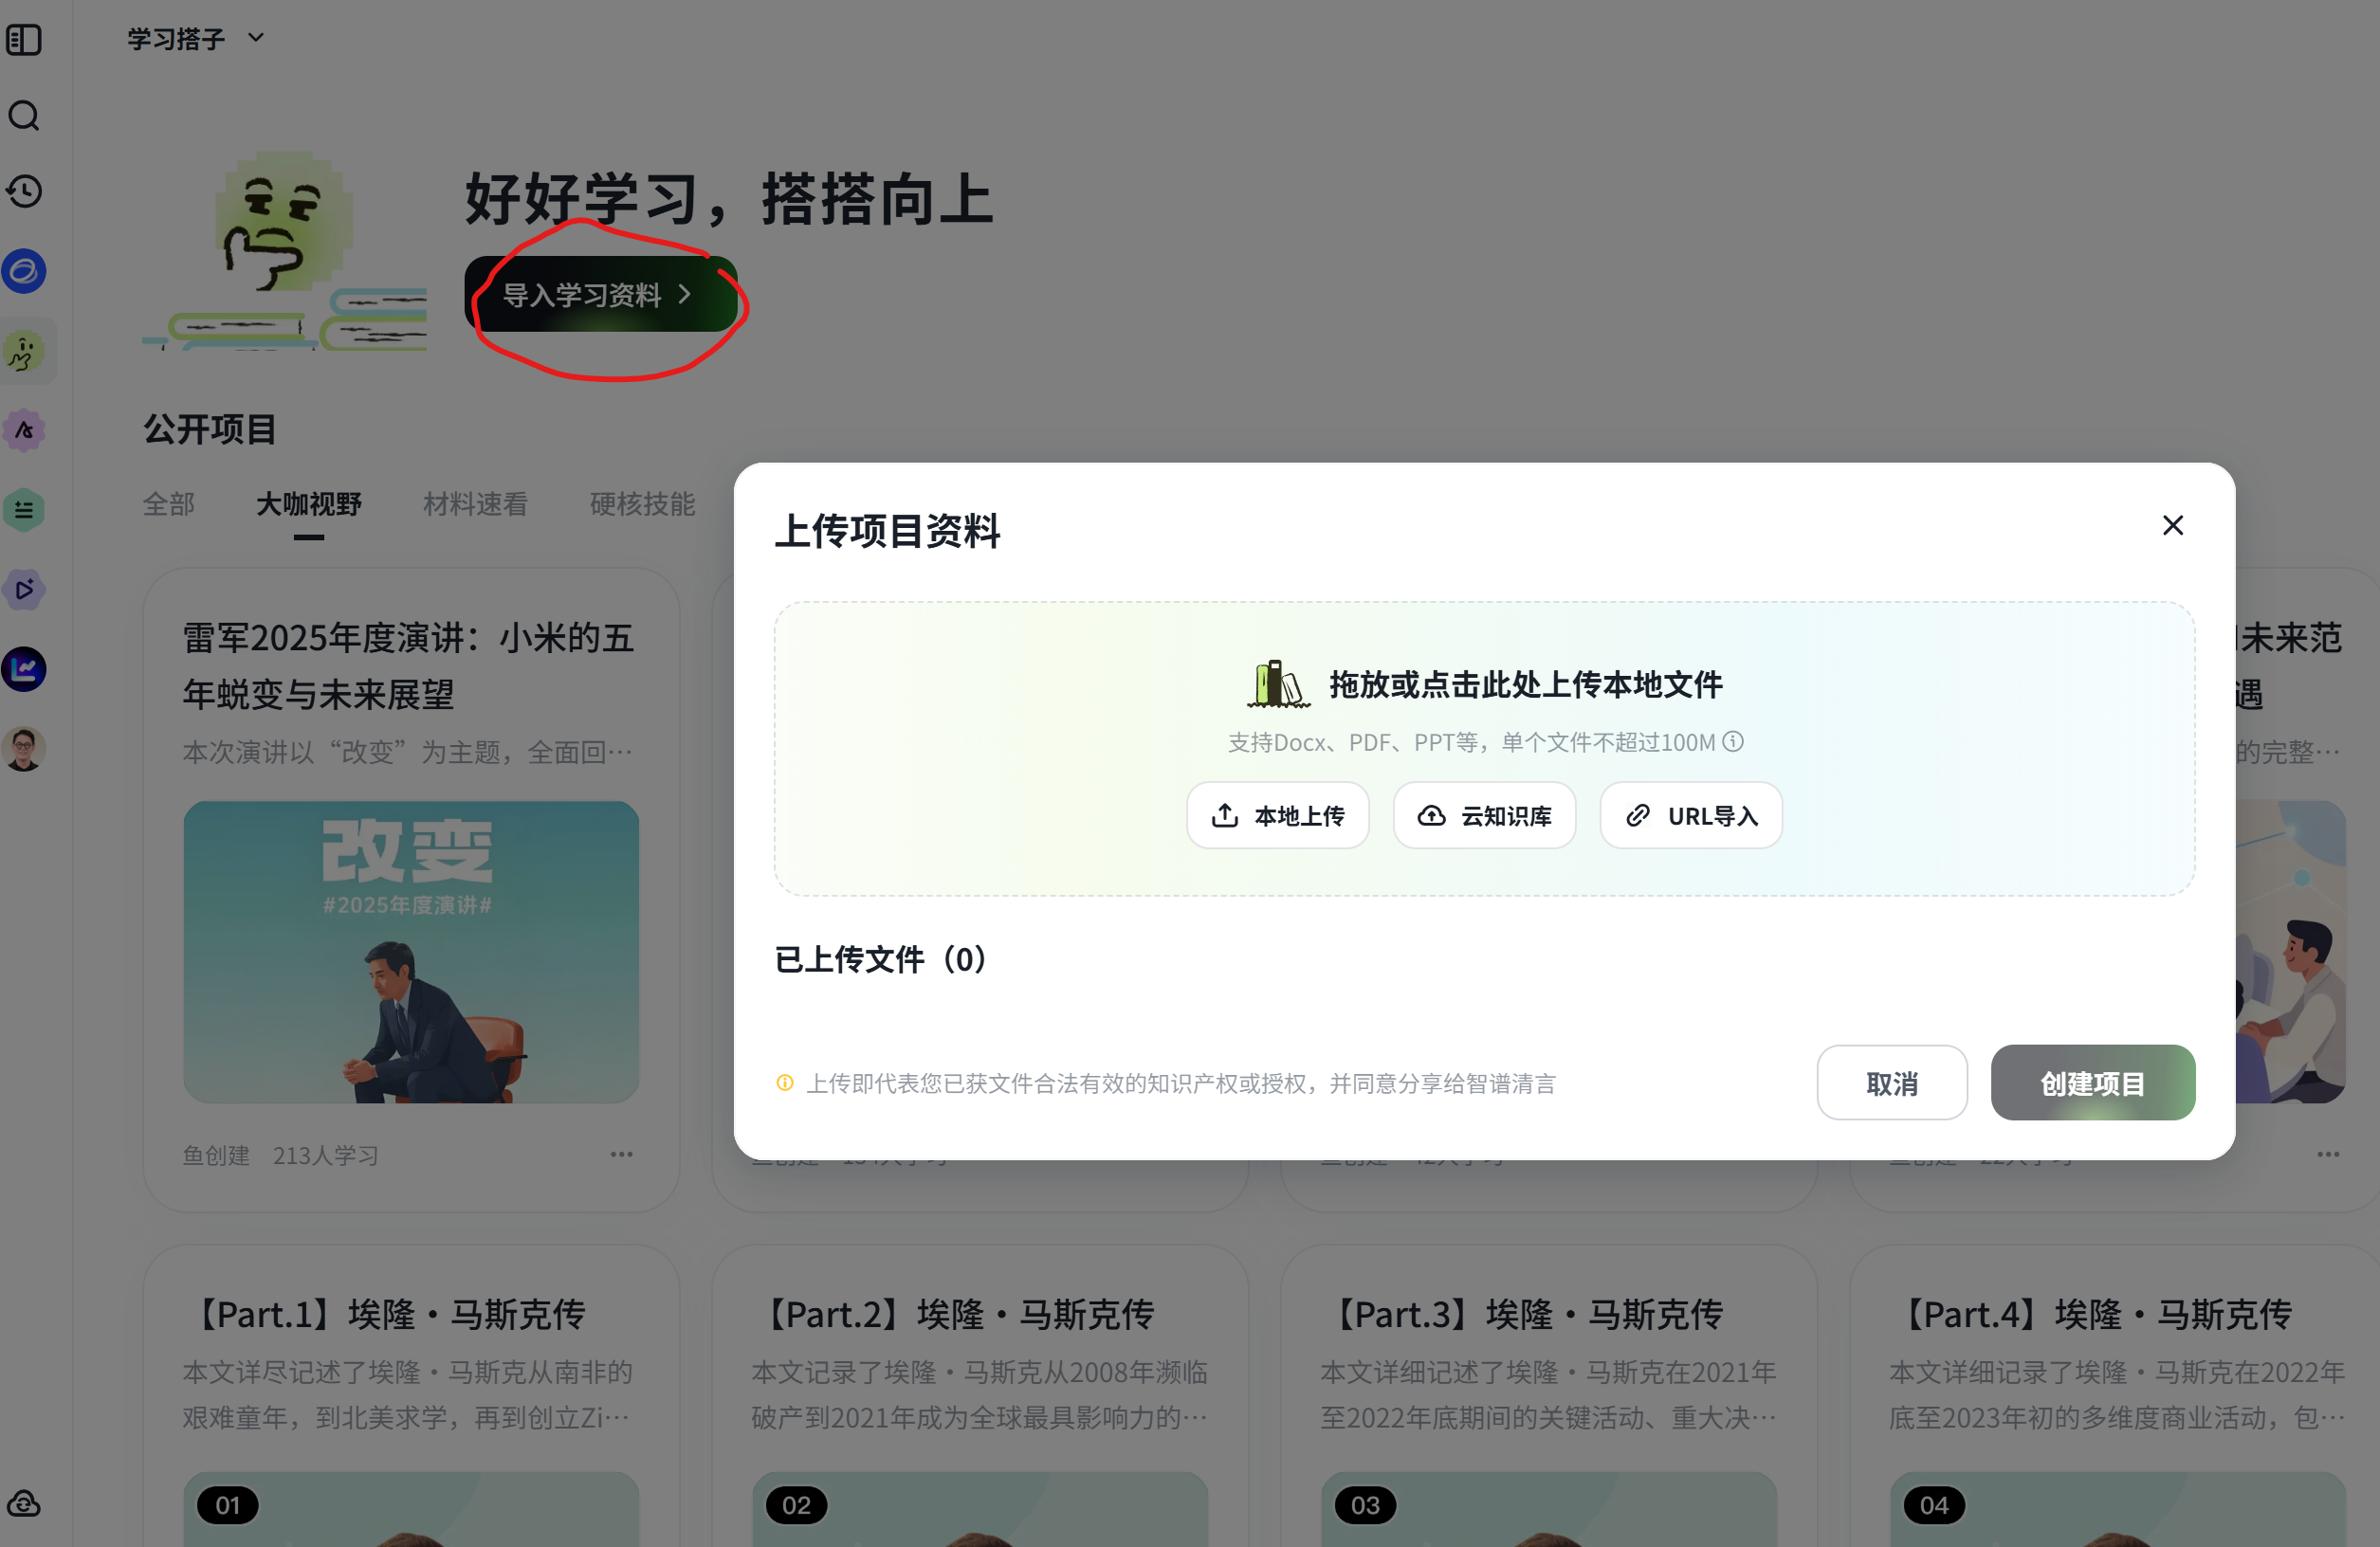Image resolution: width=2380 pixels, height=1547 pixels.
Task: Open the dark blue chart icon
Action: tap(24, 669)
